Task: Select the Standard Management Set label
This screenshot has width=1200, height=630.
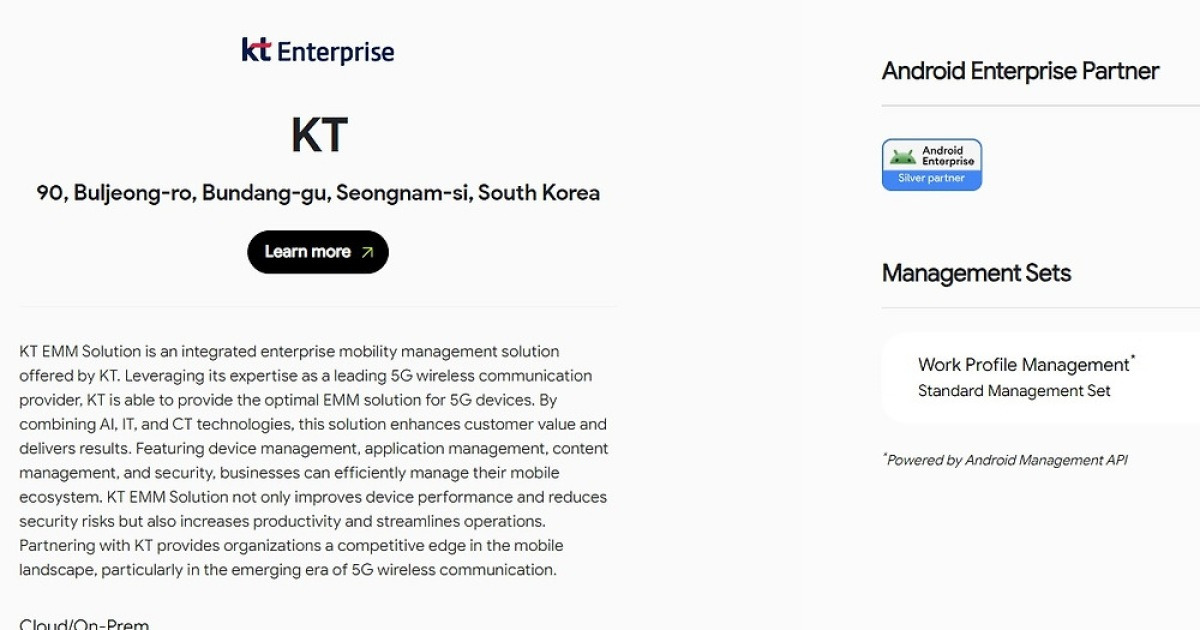Action: [1014, 391]
